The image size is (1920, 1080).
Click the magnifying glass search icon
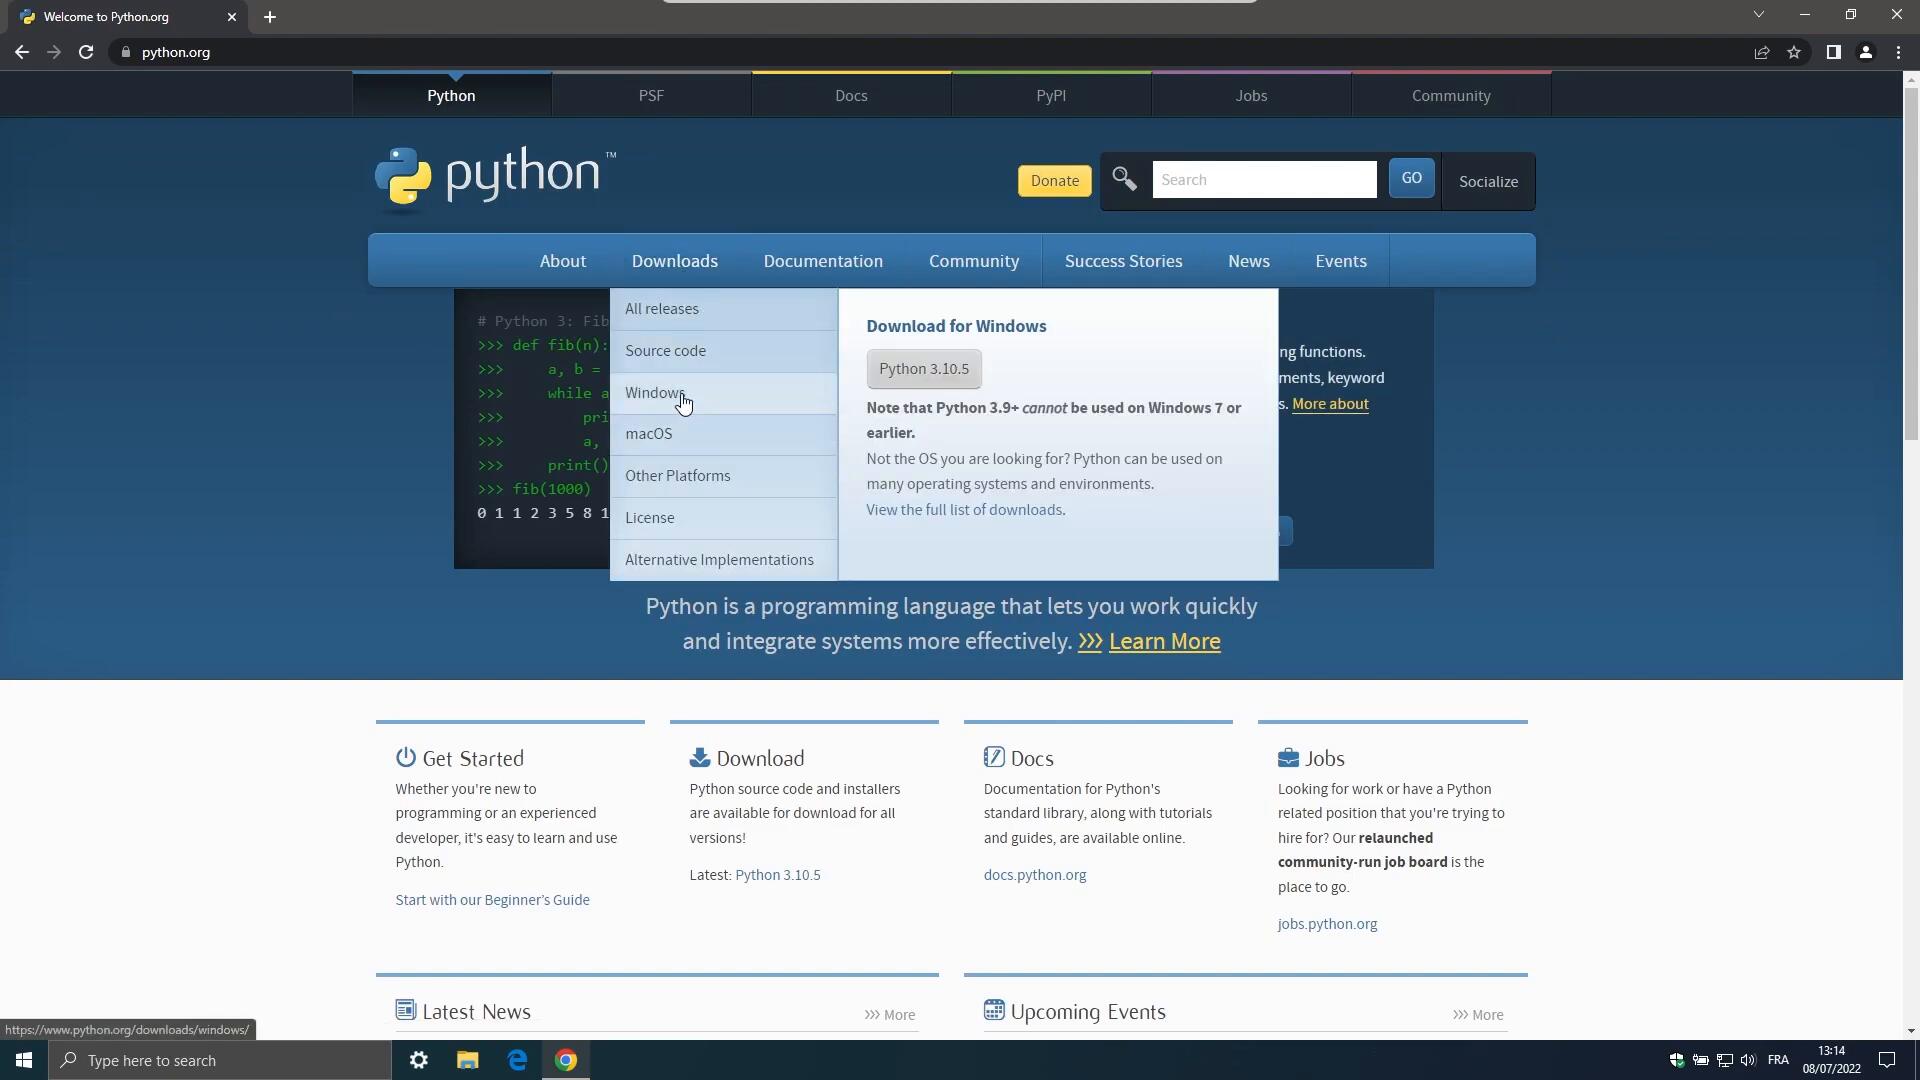[x=1124, y=179]
